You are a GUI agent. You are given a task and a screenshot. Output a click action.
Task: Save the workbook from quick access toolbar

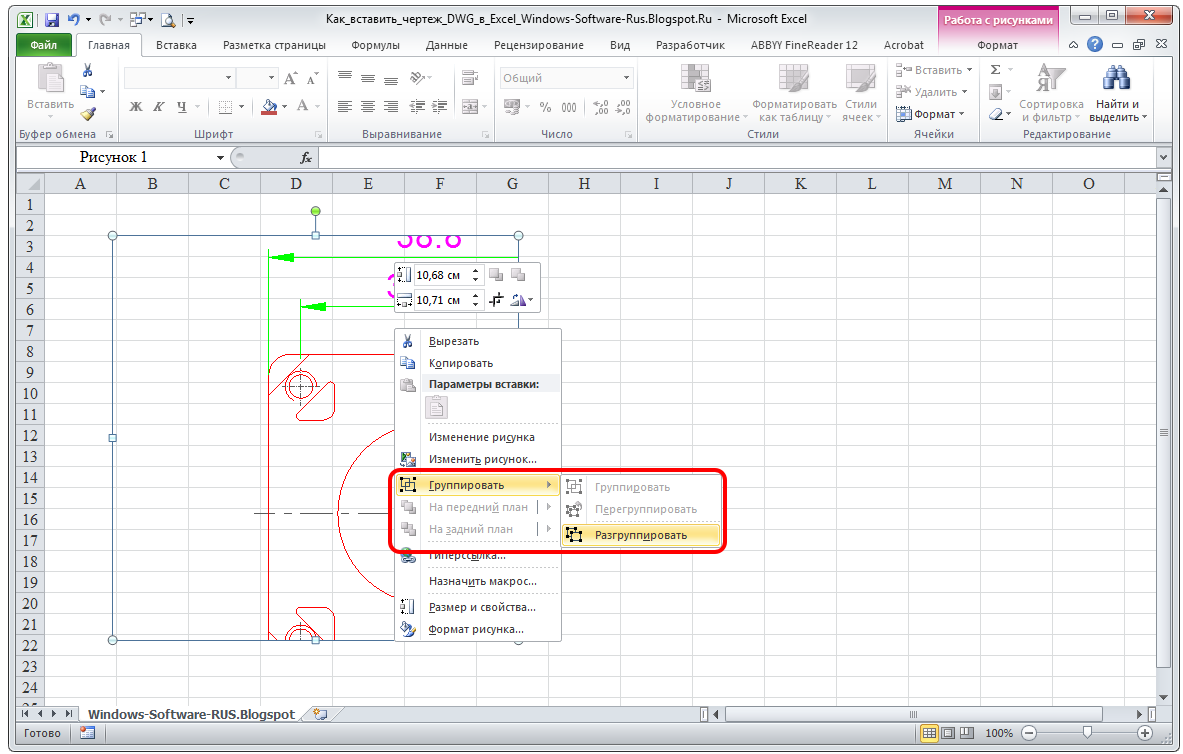[x=51, y=20]
